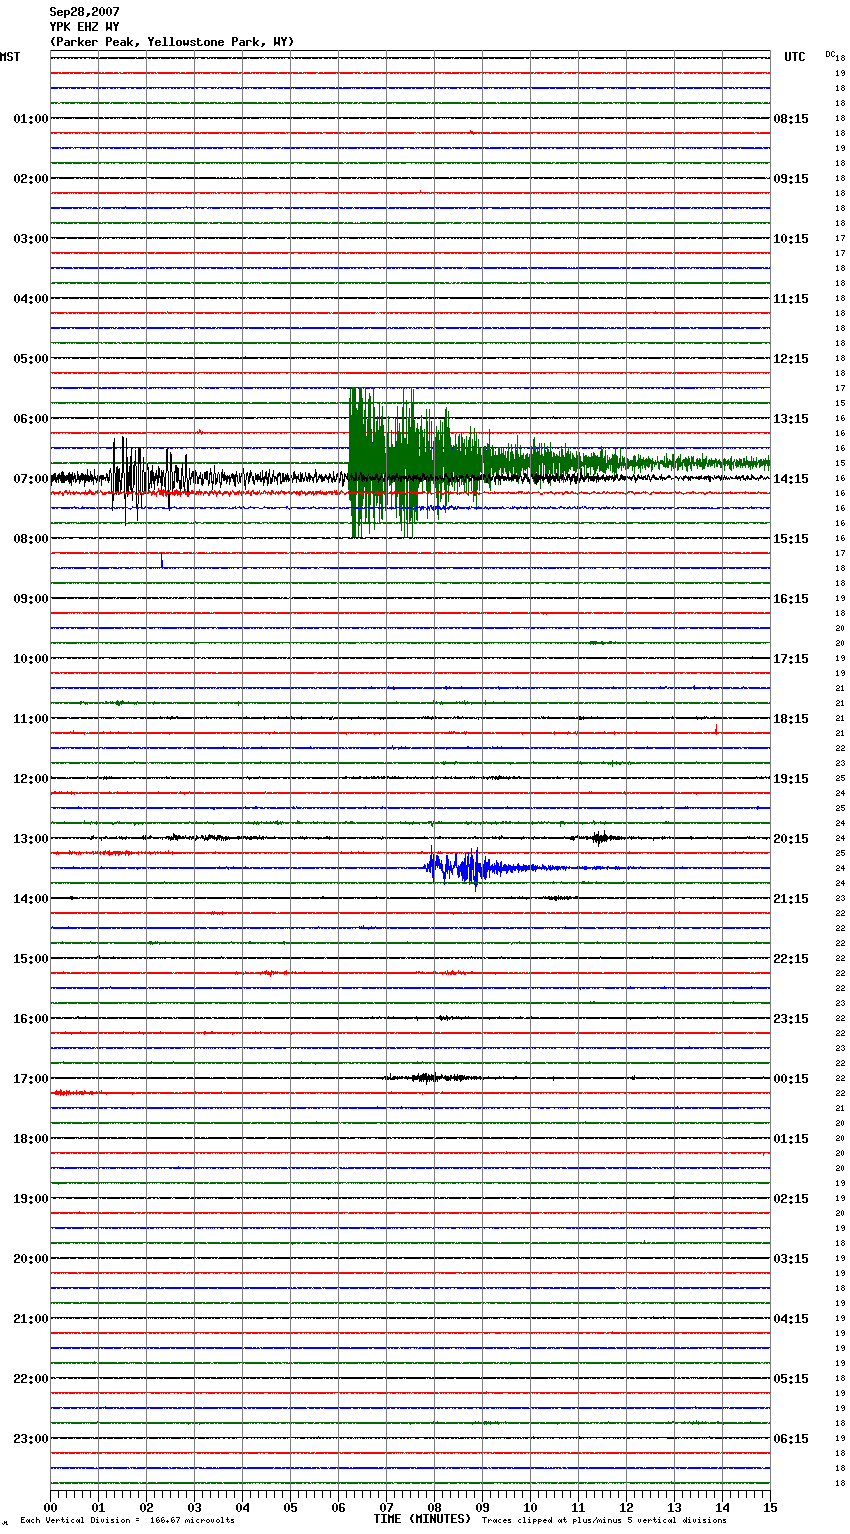Click the 10 minute tick label
Viewport: 850px width, 1534px height.
[x=530, y=1507]
